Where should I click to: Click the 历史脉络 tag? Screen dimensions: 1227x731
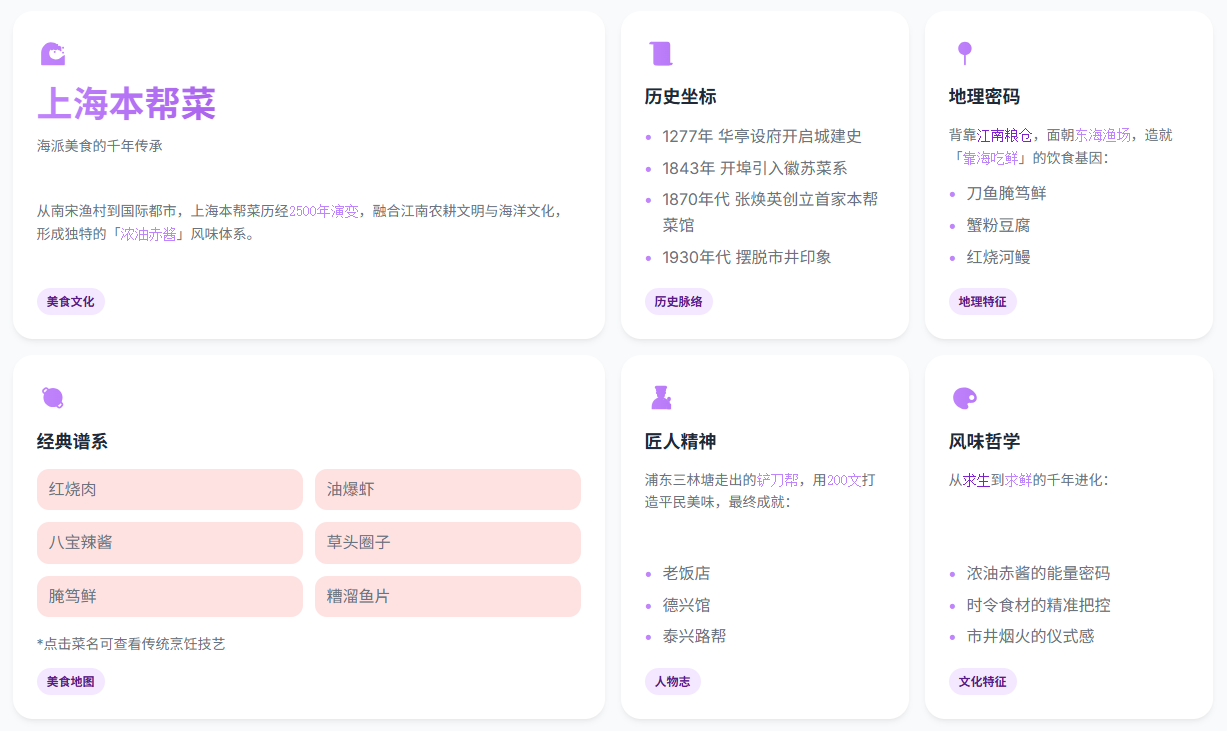point(678,302)
